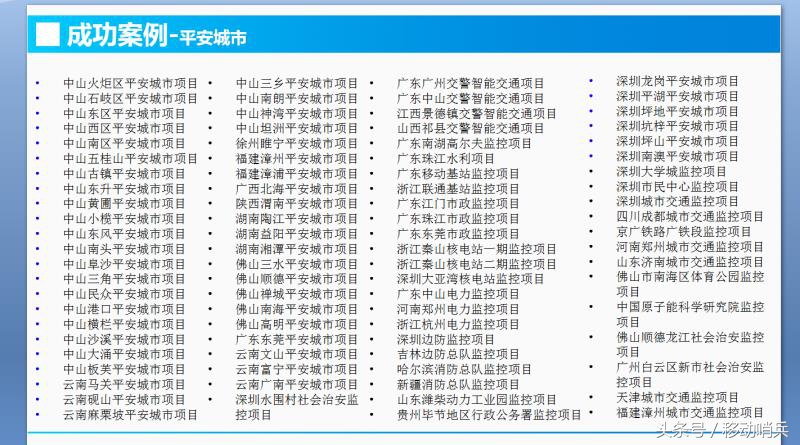
Task: Click the text 中山东区平安城市项目
Action: coord(124,113)
